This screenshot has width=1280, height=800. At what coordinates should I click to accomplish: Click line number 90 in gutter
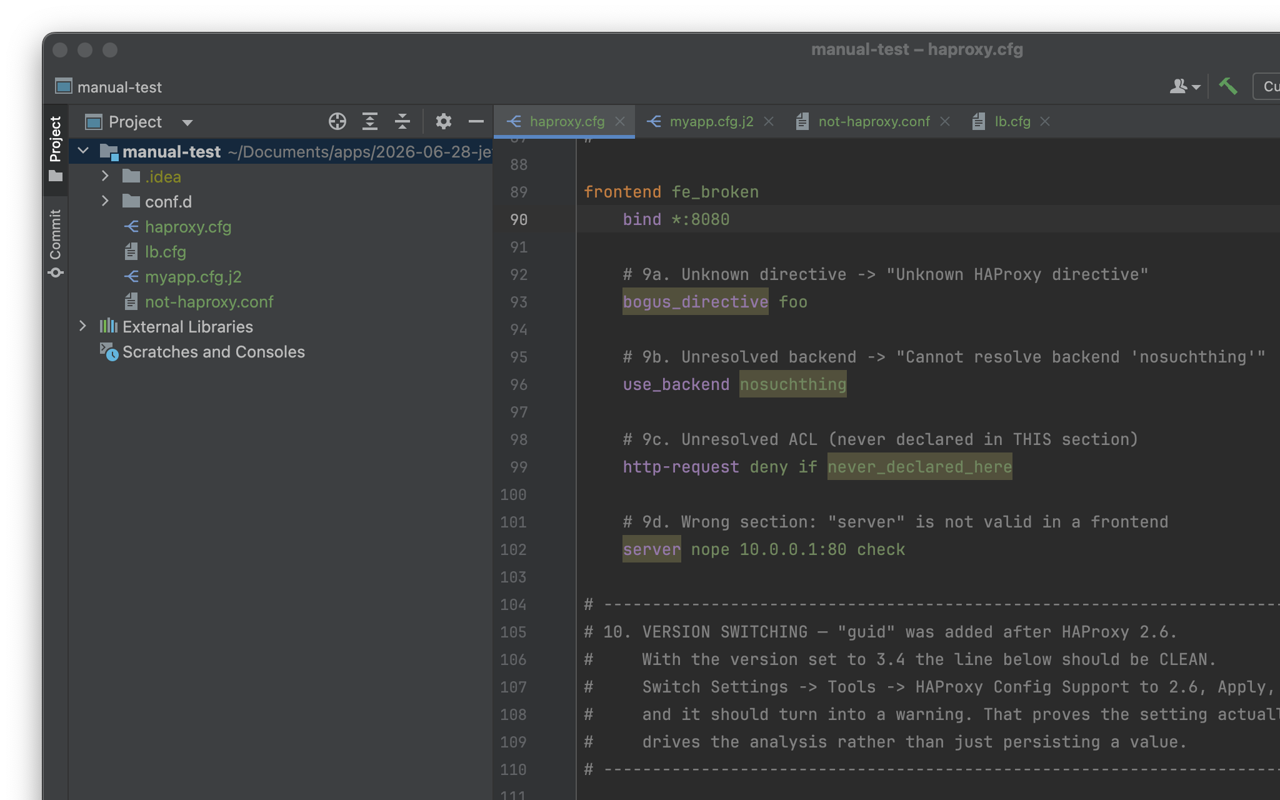click(x=518, y=219)
